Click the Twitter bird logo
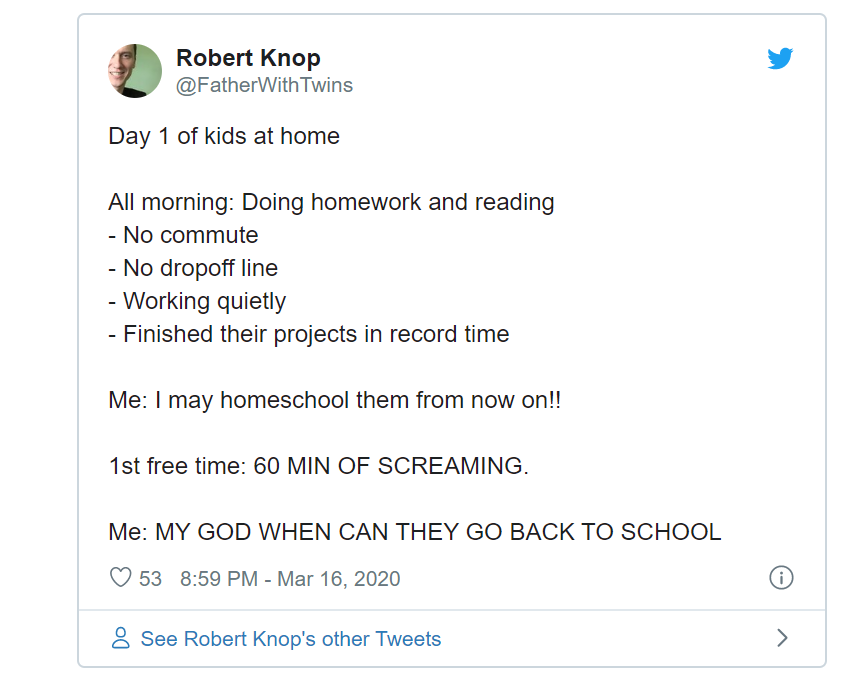This screenshot has width=861, height=673. [780, 59]
